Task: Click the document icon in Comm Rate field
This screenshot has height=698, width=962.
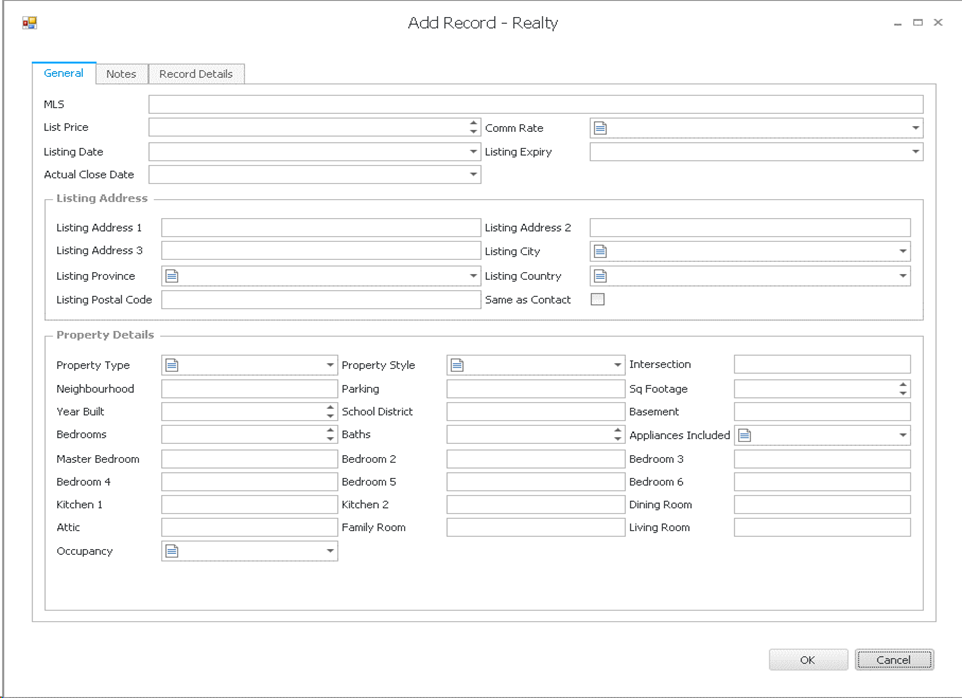Action: click(600, 128)
